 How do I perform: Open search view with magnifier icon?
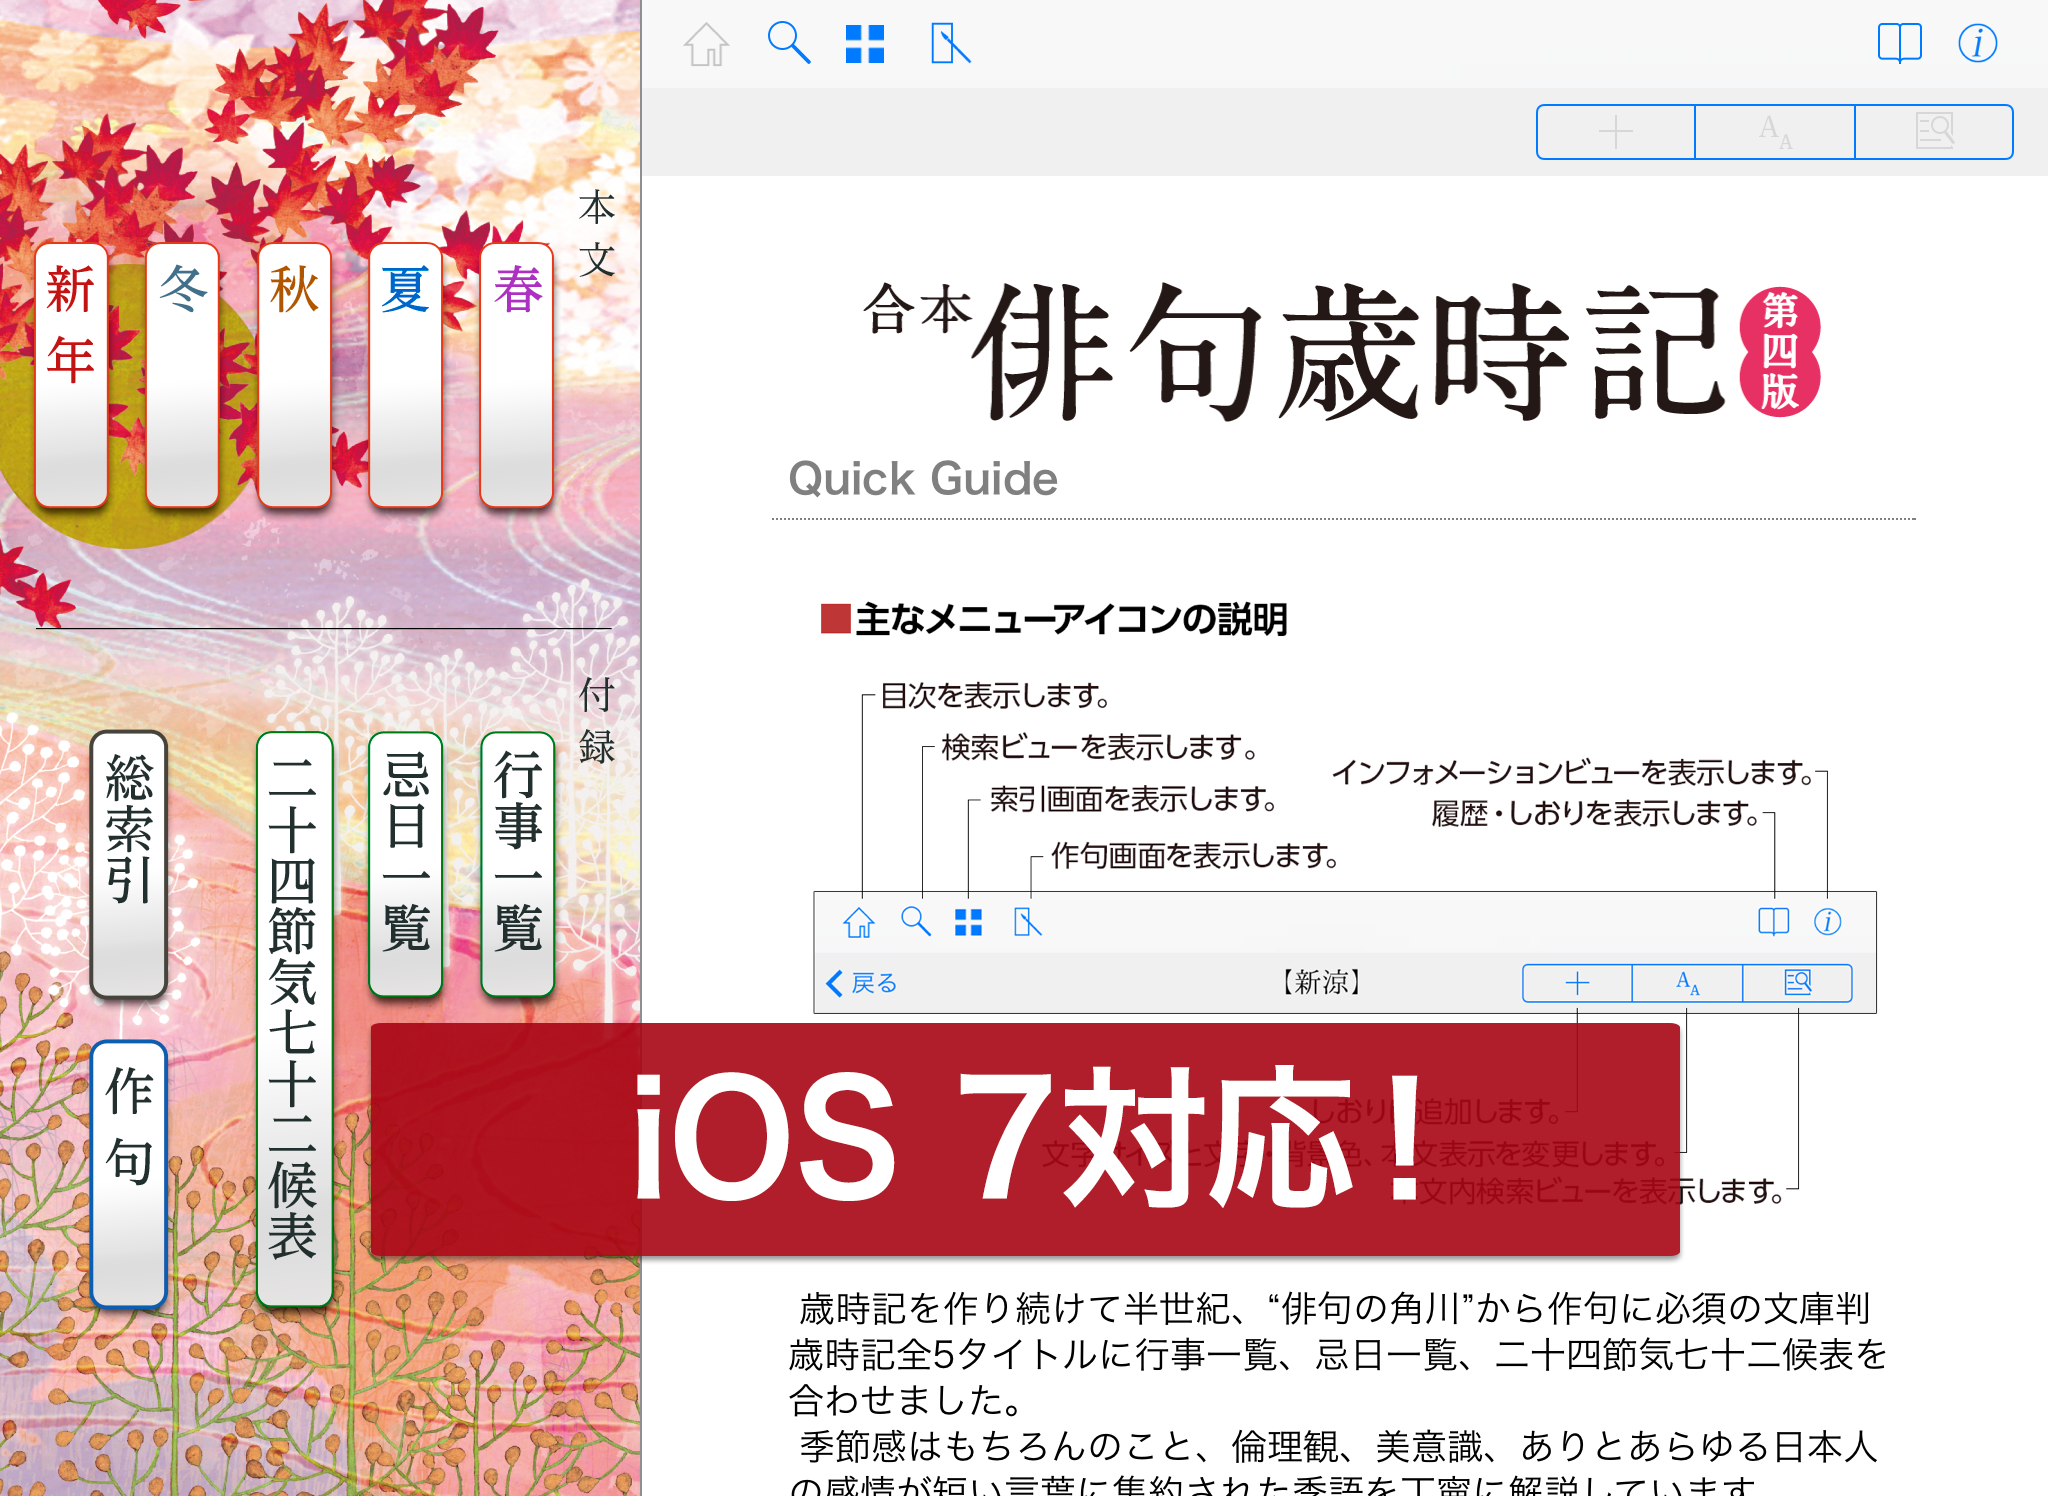[788, 44]
